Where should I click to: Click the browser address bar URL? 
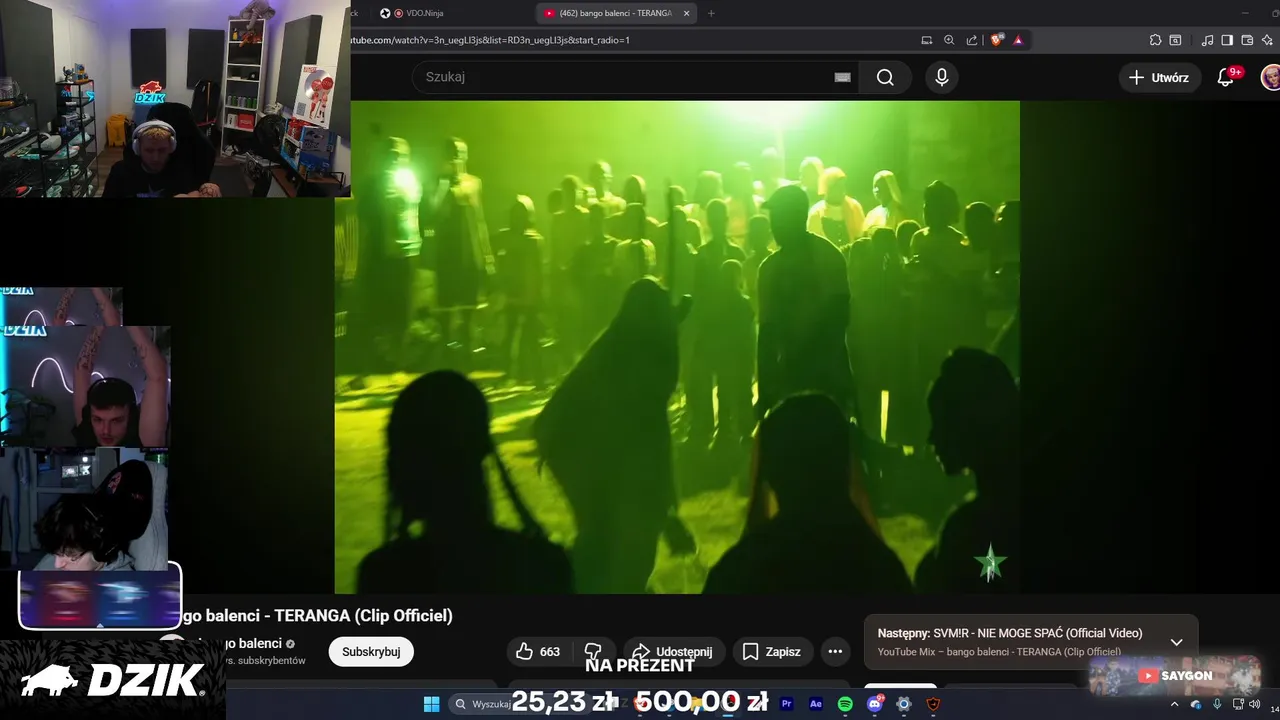coord(490,40)
